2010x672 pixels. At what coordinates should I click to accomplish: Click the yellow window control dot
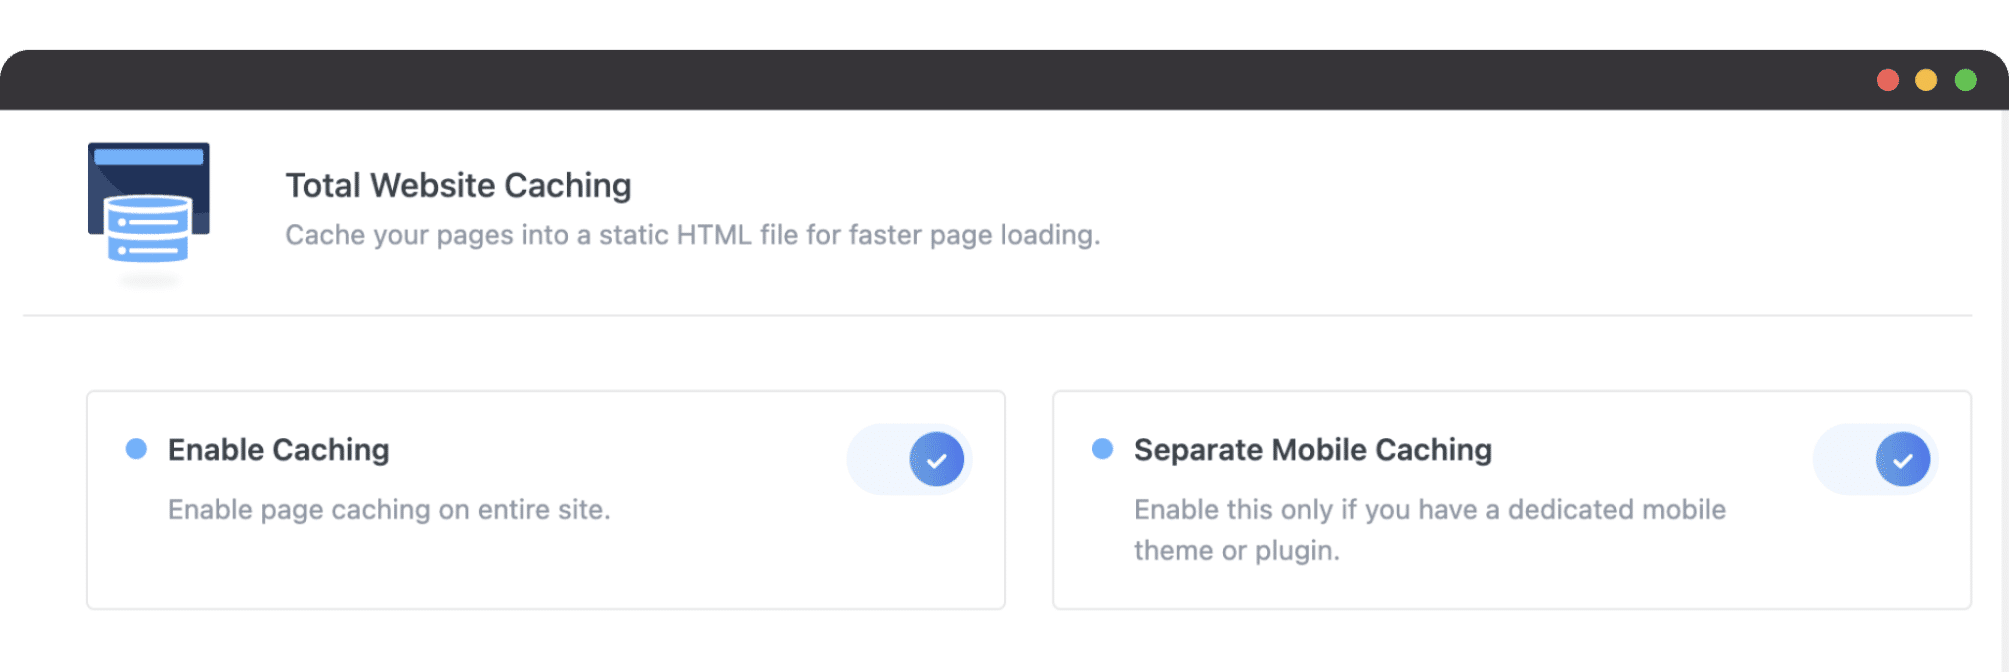click(1926, 80)
